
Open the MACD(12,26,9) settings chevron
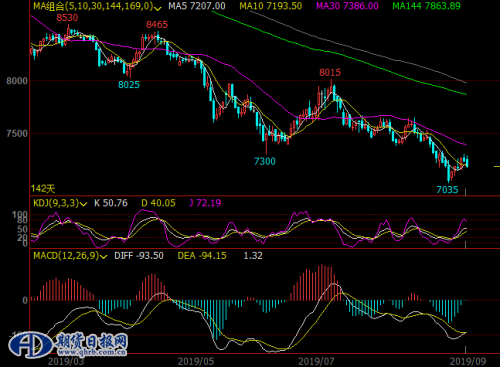tap(103, 256)
